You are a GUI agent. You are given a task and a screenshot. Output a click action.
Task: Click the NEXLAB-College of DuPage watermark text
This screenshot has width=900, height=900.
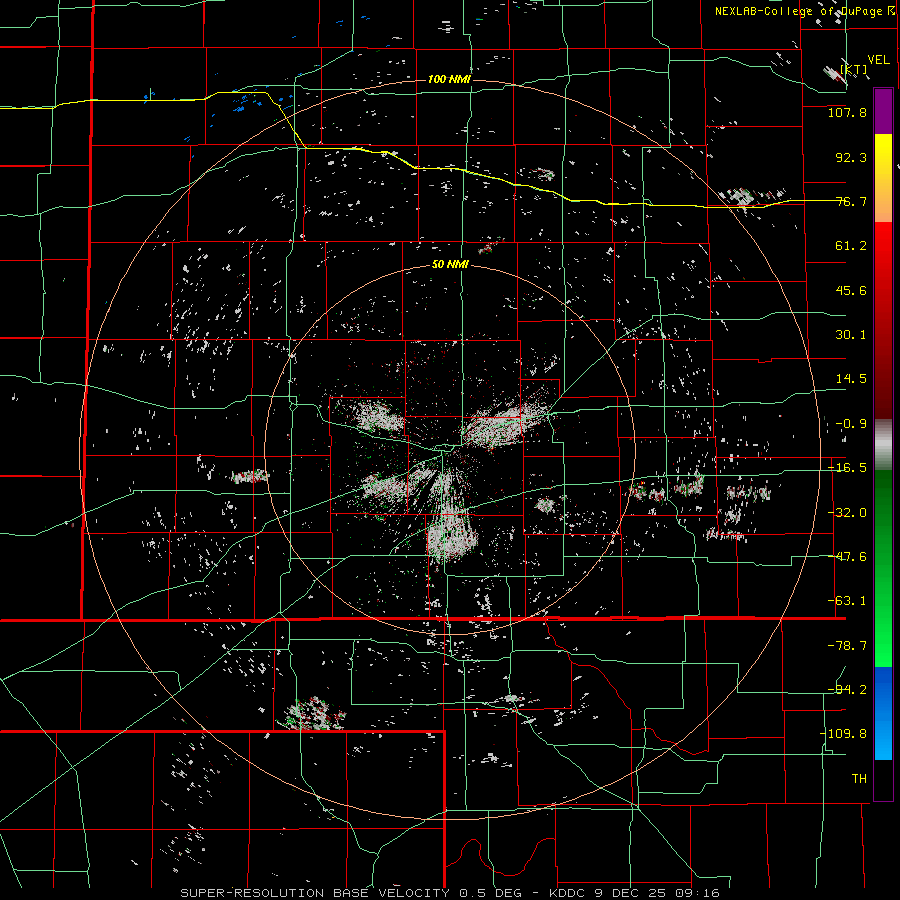[x=804, y=11]
